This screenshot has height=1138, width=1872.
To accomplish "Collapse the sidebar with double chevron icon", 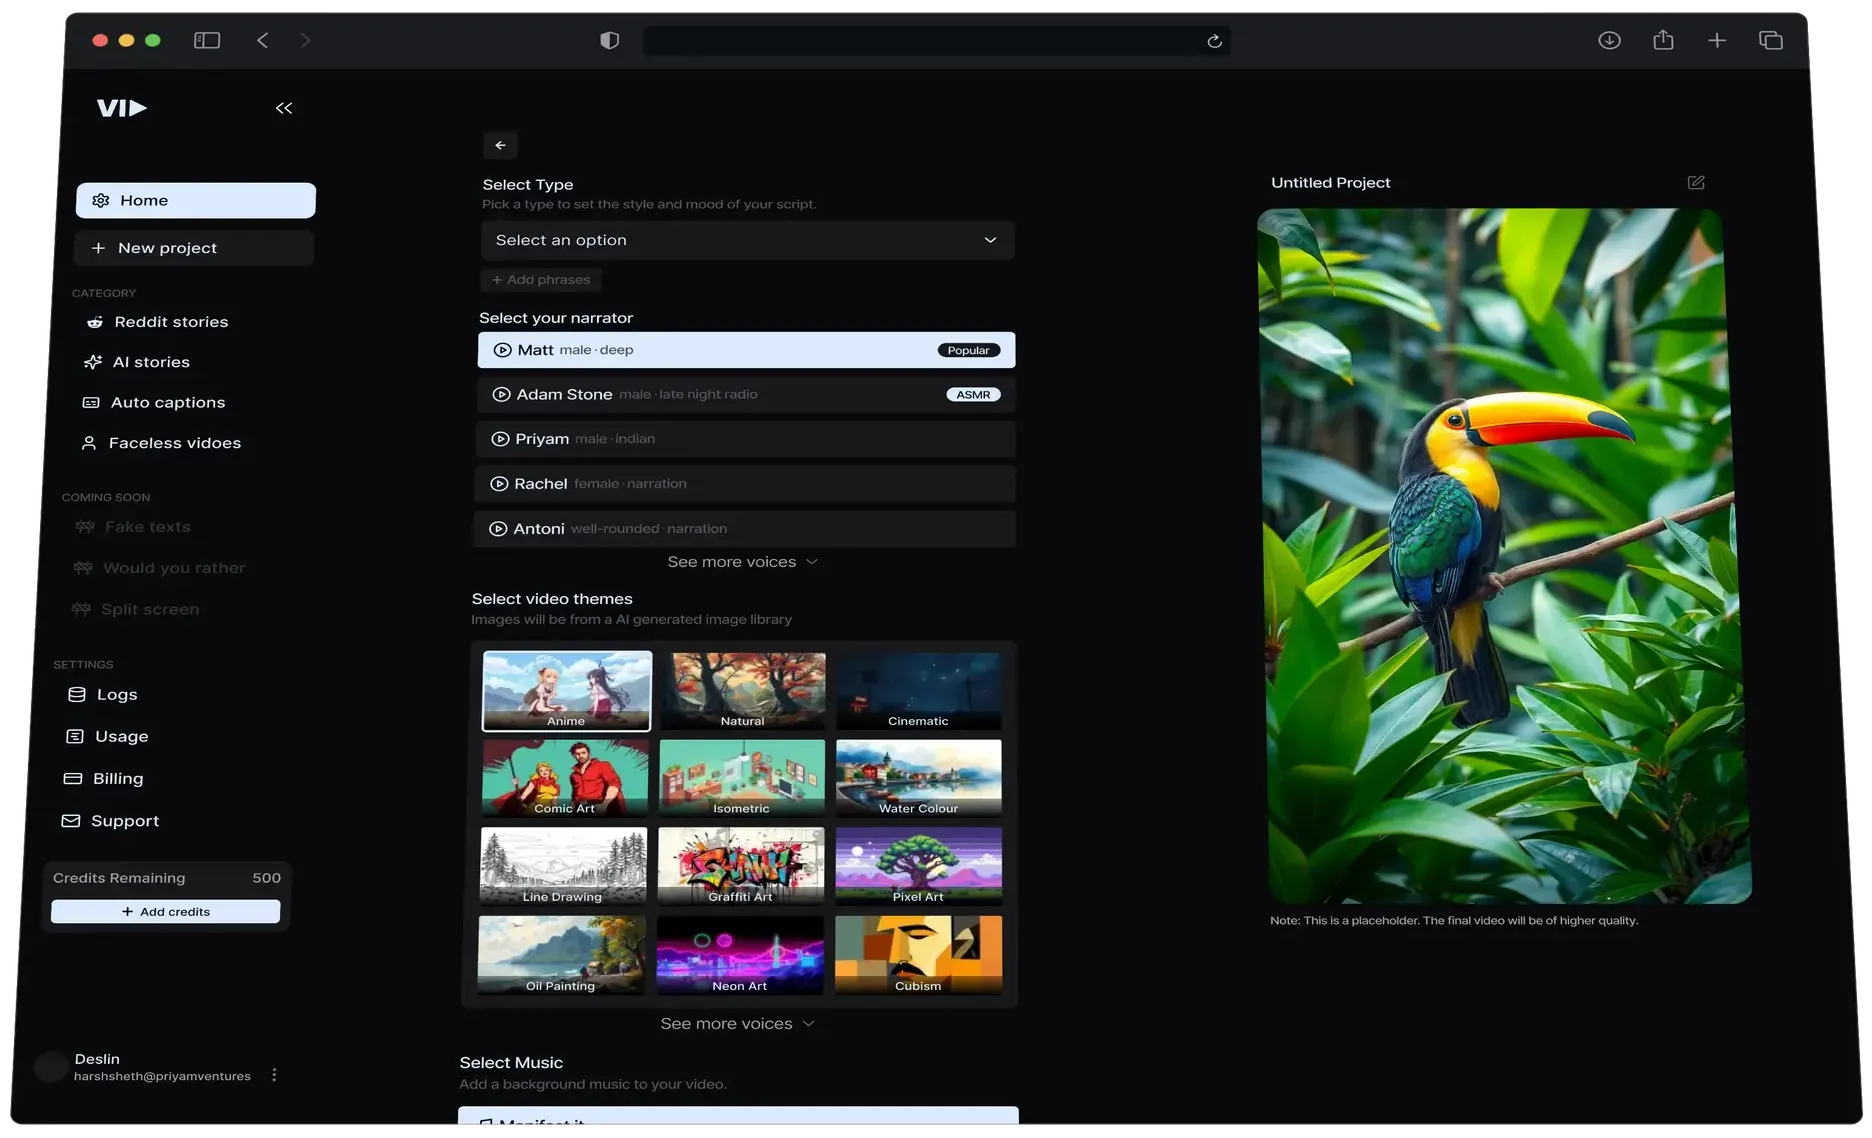I will point(284,108).
